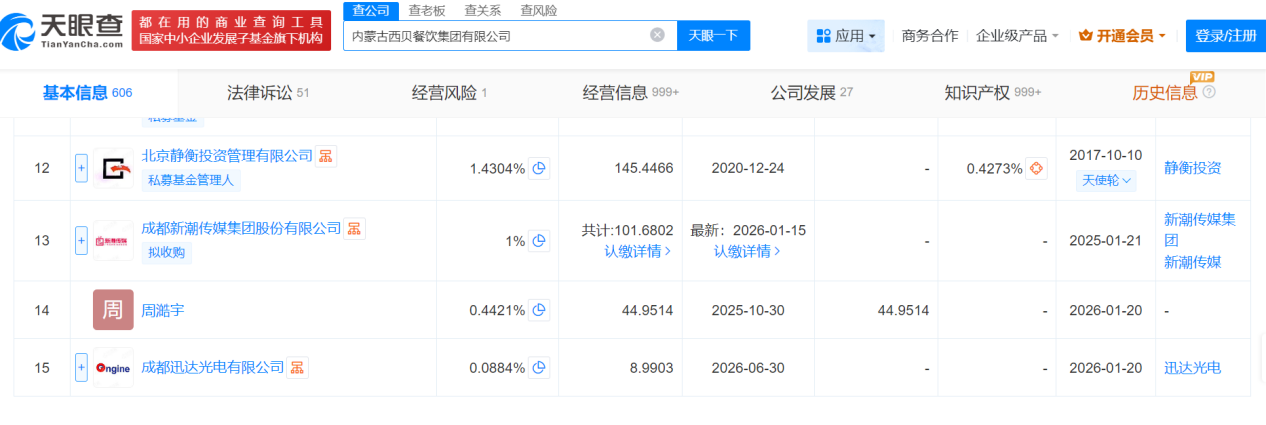Select the 查公司 search tab
The height and width of the screenshot is (425, 1266).
pos(371,10)
